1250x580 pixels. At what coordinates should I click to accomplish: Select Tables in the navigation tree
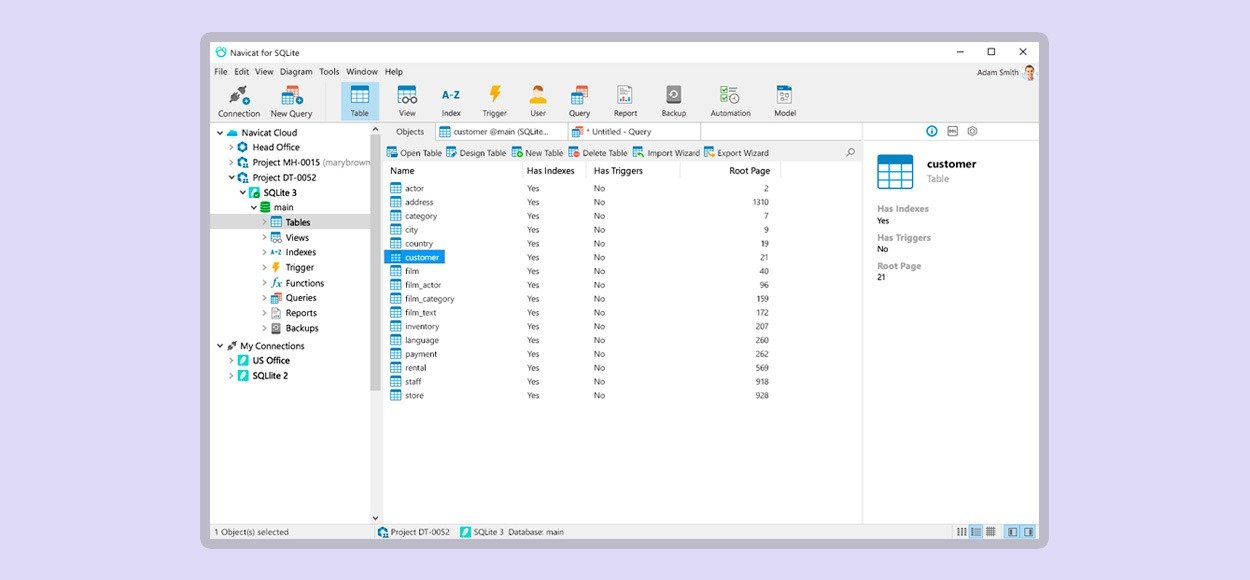(x=290, y=222)
